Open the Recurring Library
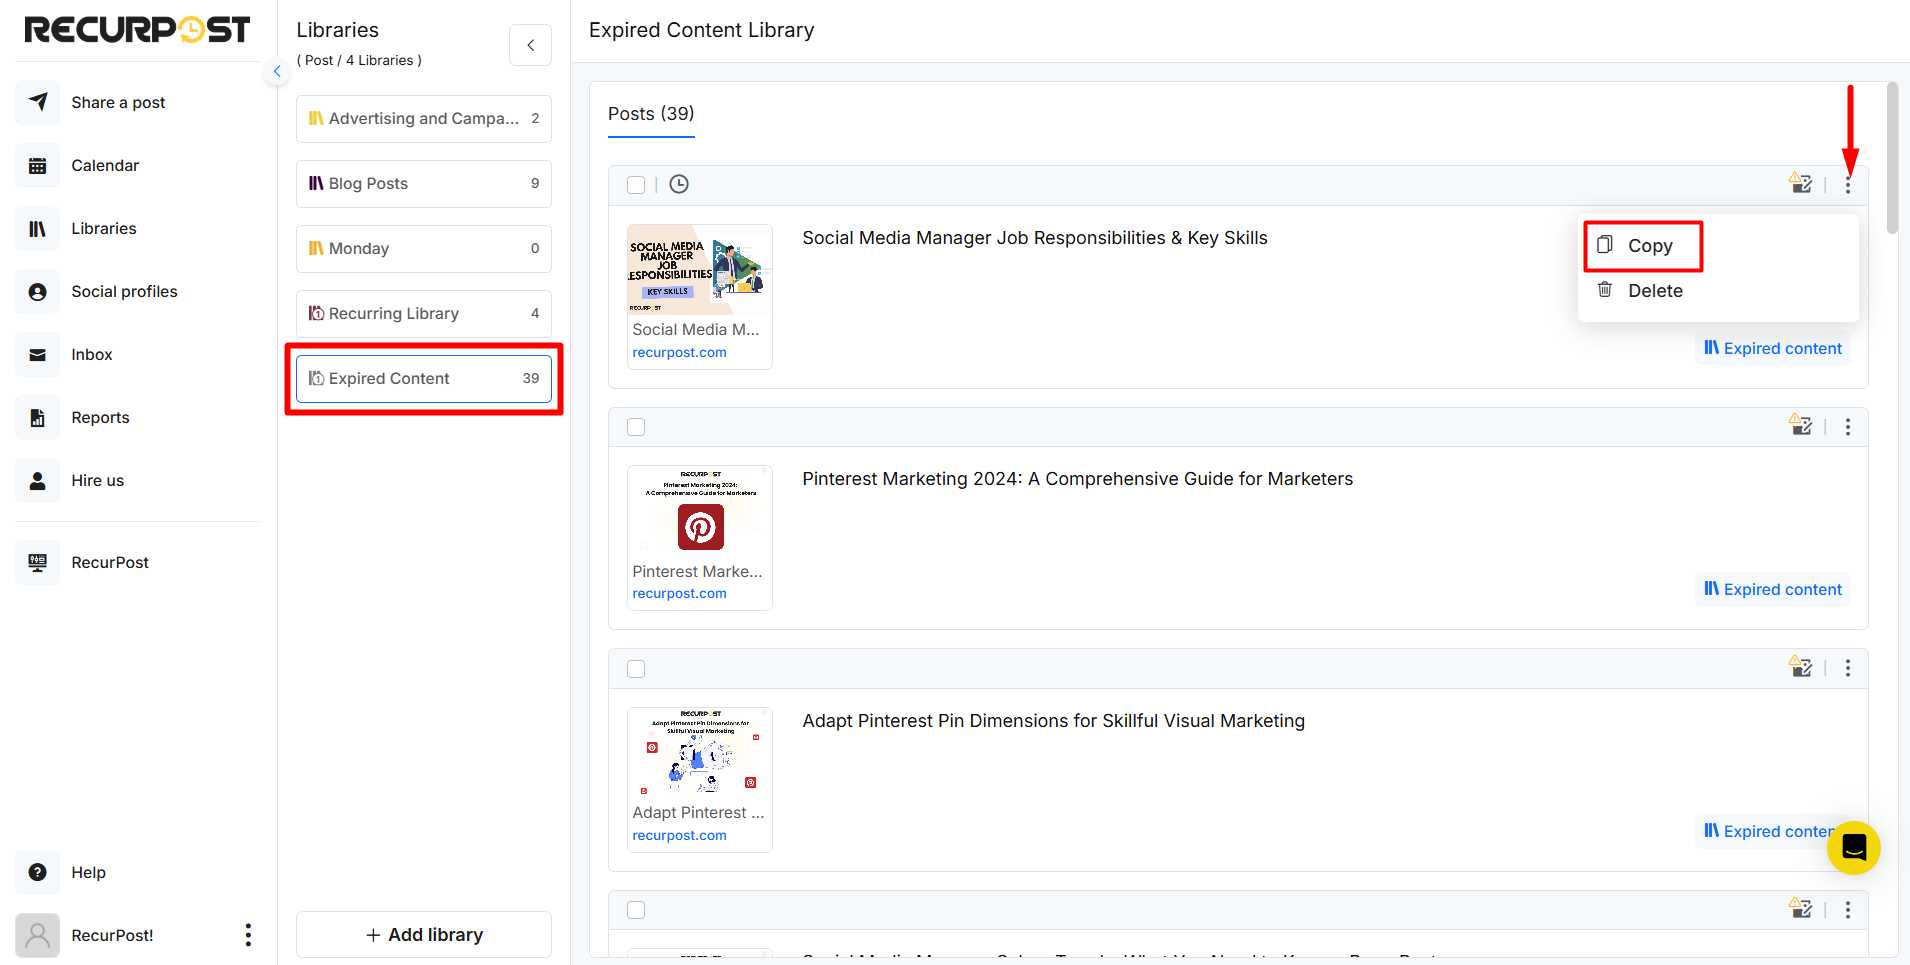1910x965 pixels. (424, 314)
